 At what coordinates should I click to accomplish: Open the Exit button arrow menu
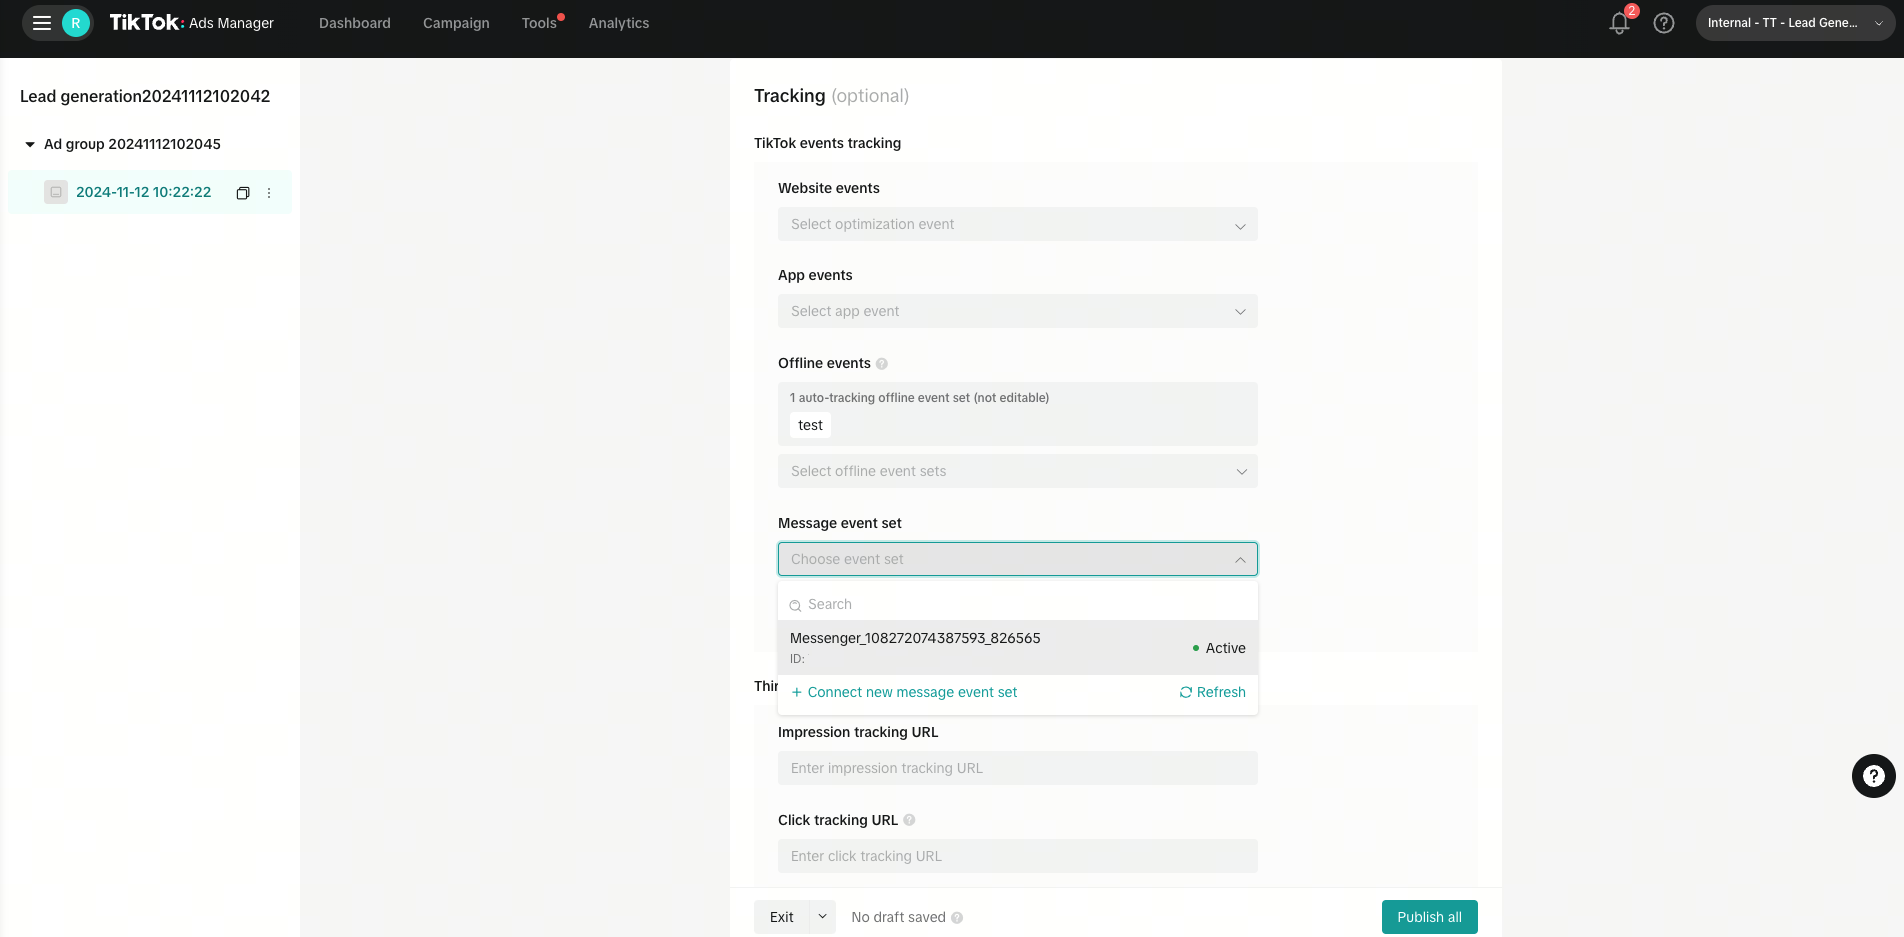823,917
